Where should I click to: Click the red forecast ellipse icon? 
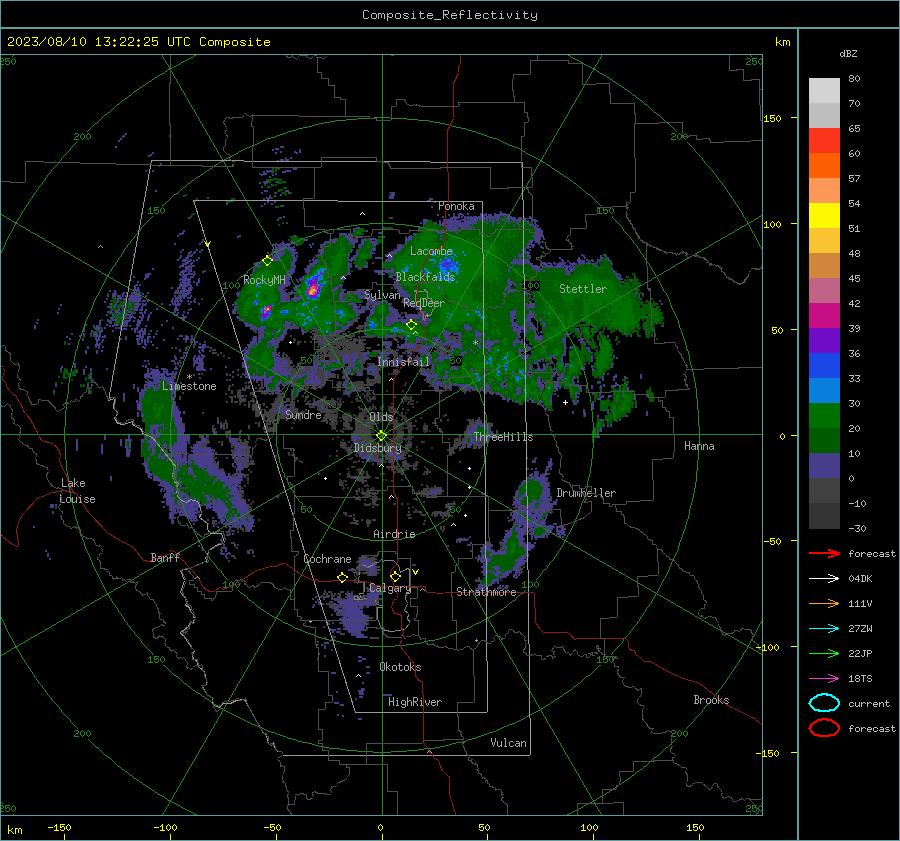click(x=824, y=728)
